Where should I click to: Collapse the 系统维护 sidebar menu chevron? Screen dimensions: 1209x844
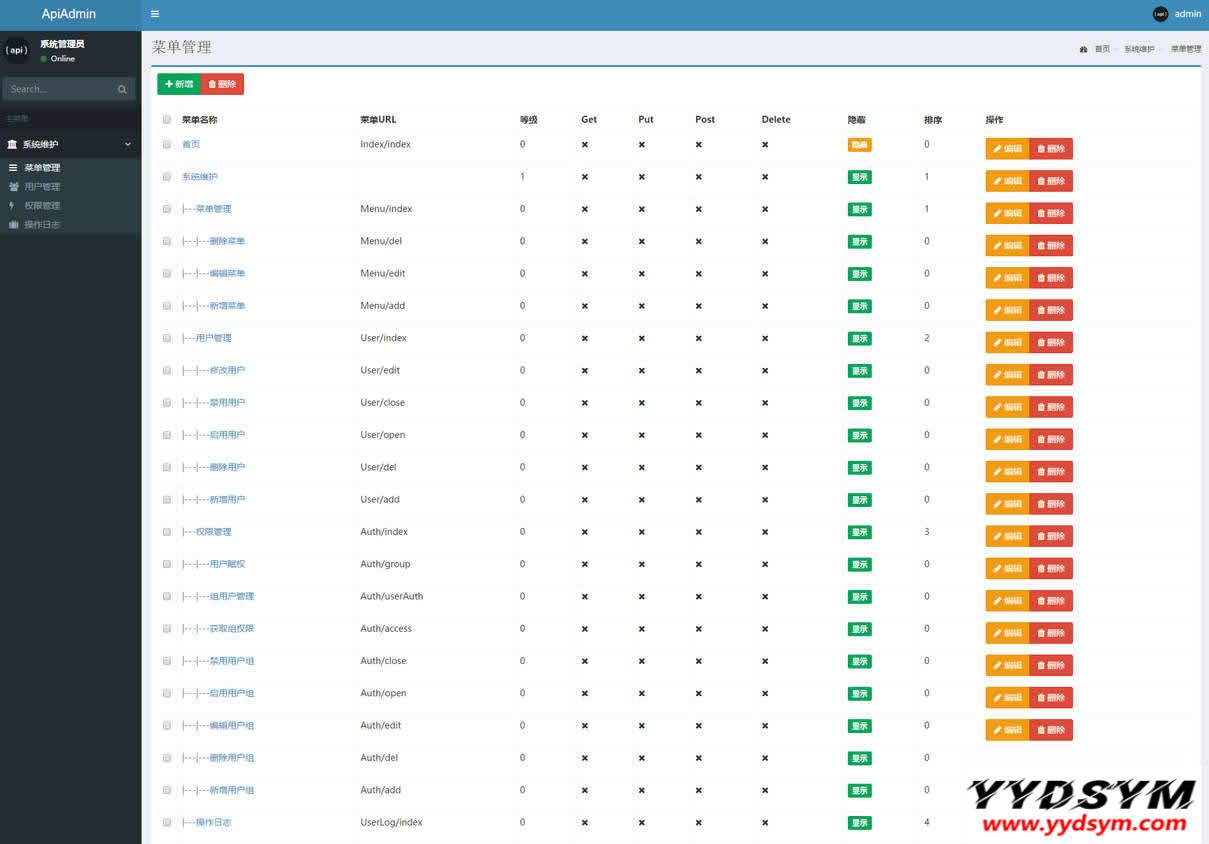click(x=127, y=144)
